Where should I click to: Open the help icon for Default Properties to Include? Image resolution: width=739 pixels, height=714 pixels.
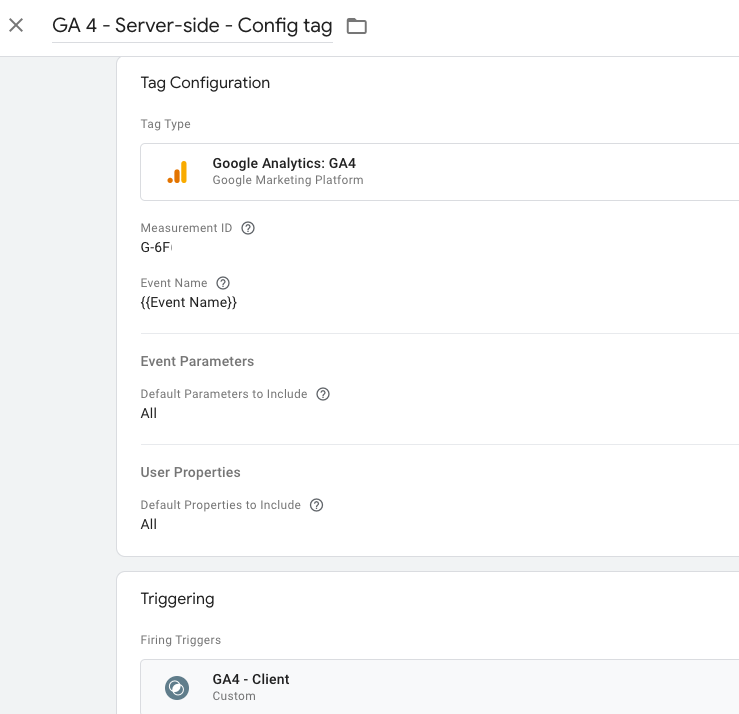(316, 505)
